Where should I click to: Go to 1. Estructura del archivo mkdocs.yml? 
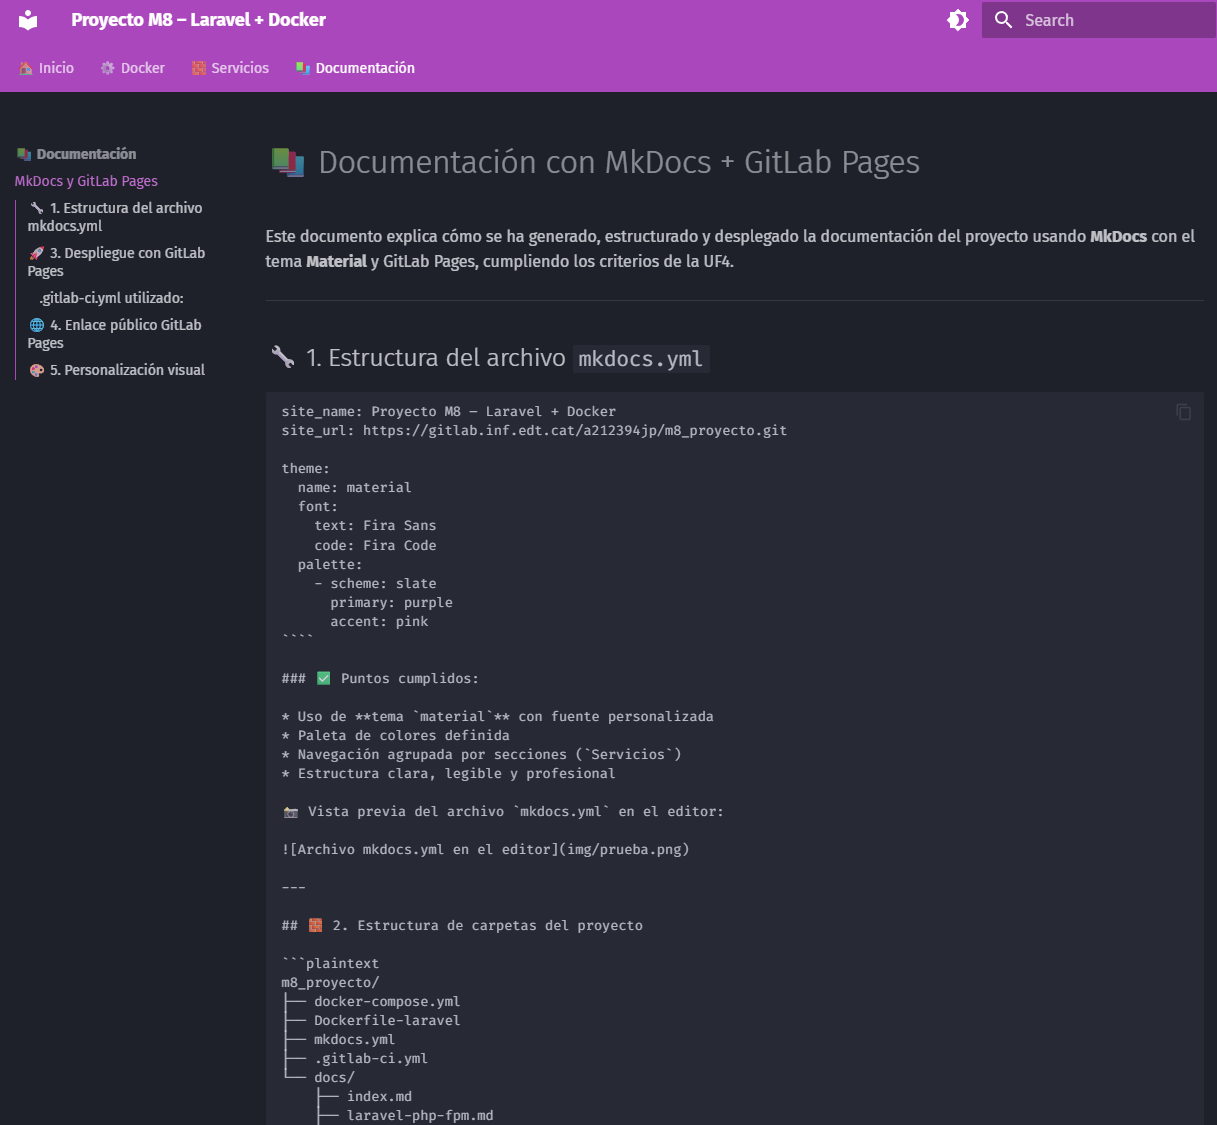(115, 217)
